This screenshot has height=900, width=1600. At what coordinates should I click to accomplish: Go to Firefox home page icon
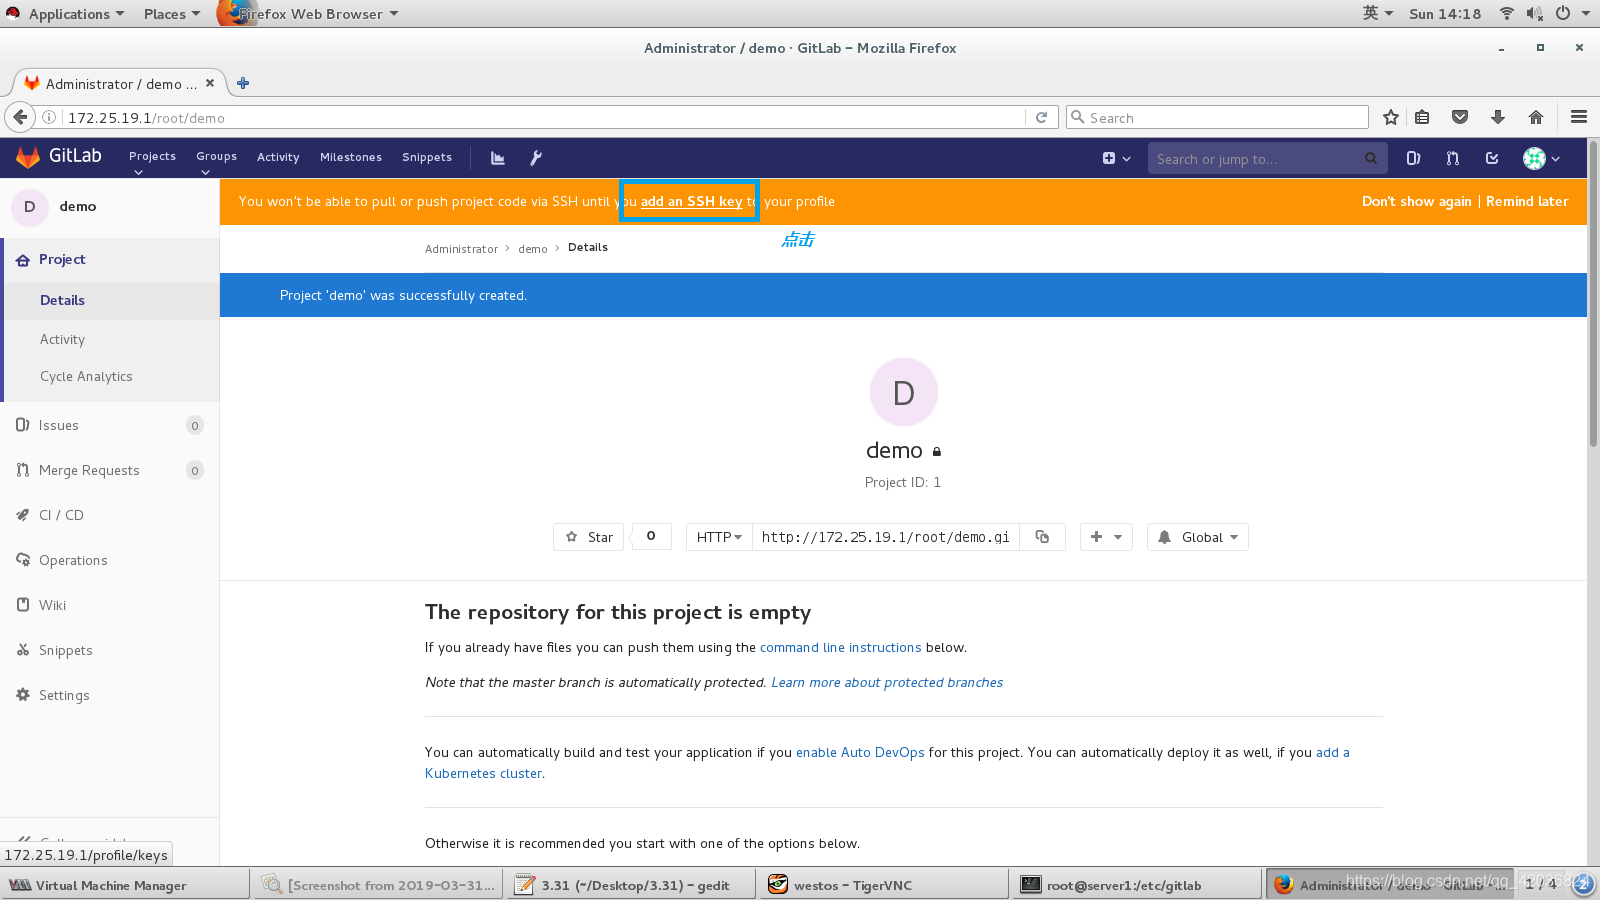1536,117
